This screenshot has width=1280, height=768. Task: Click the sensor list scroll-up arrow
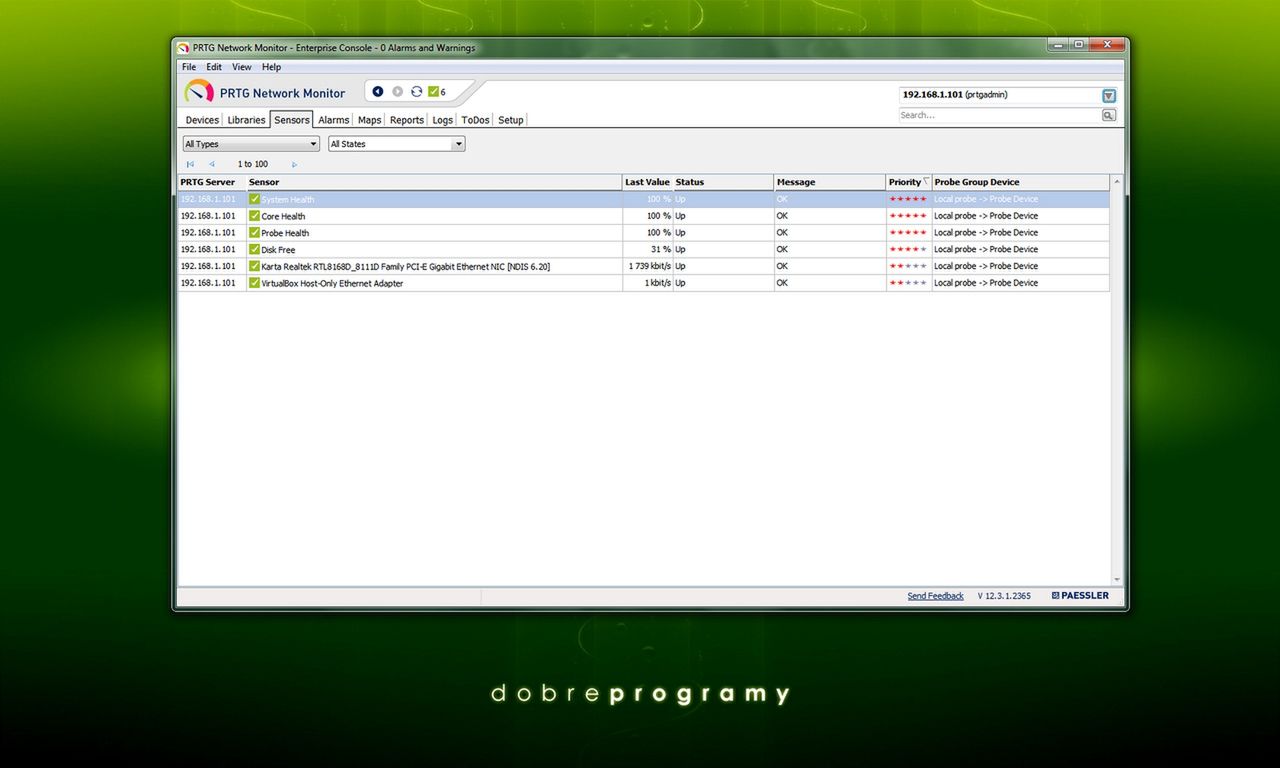tap(1117, 181)
